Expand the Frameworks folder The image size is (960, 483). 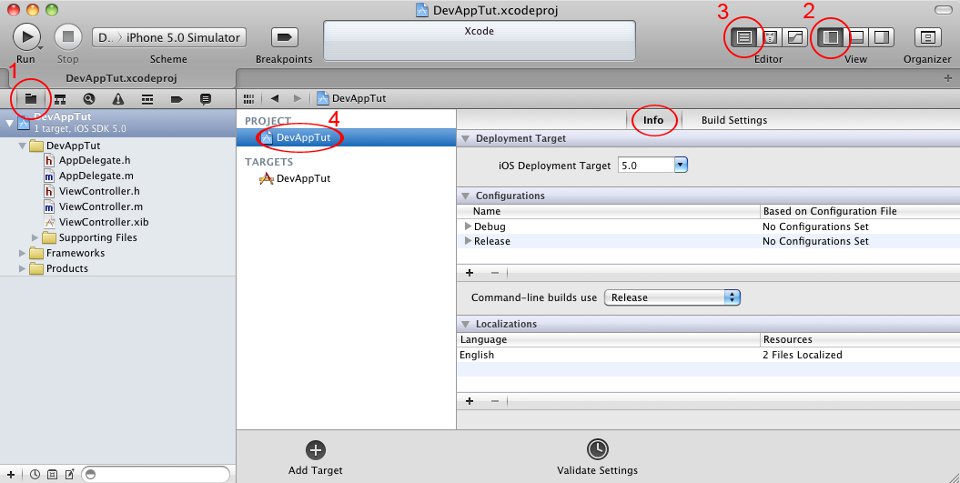click(x=22, y=253)
